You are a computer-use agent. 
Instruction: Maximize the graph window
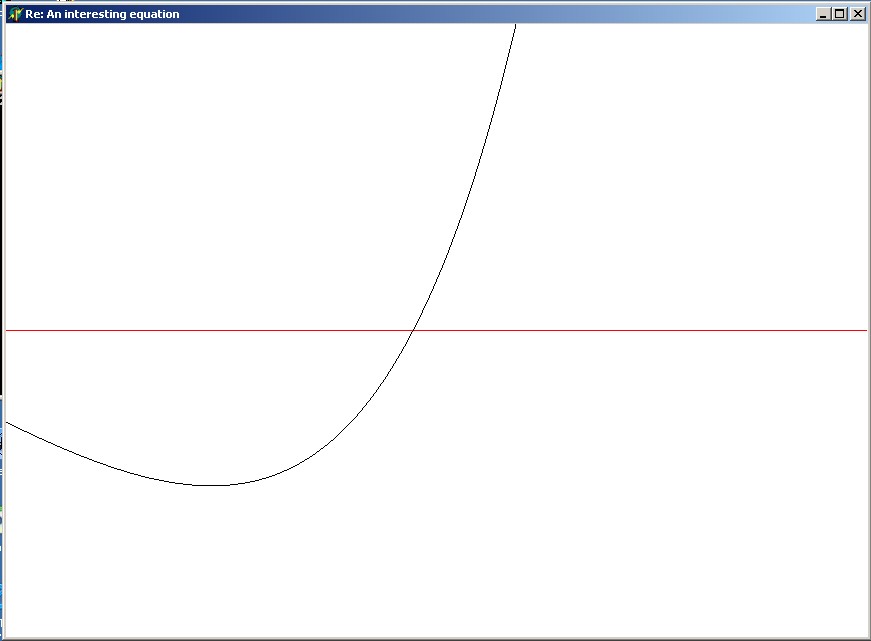(x=840, y=14)
